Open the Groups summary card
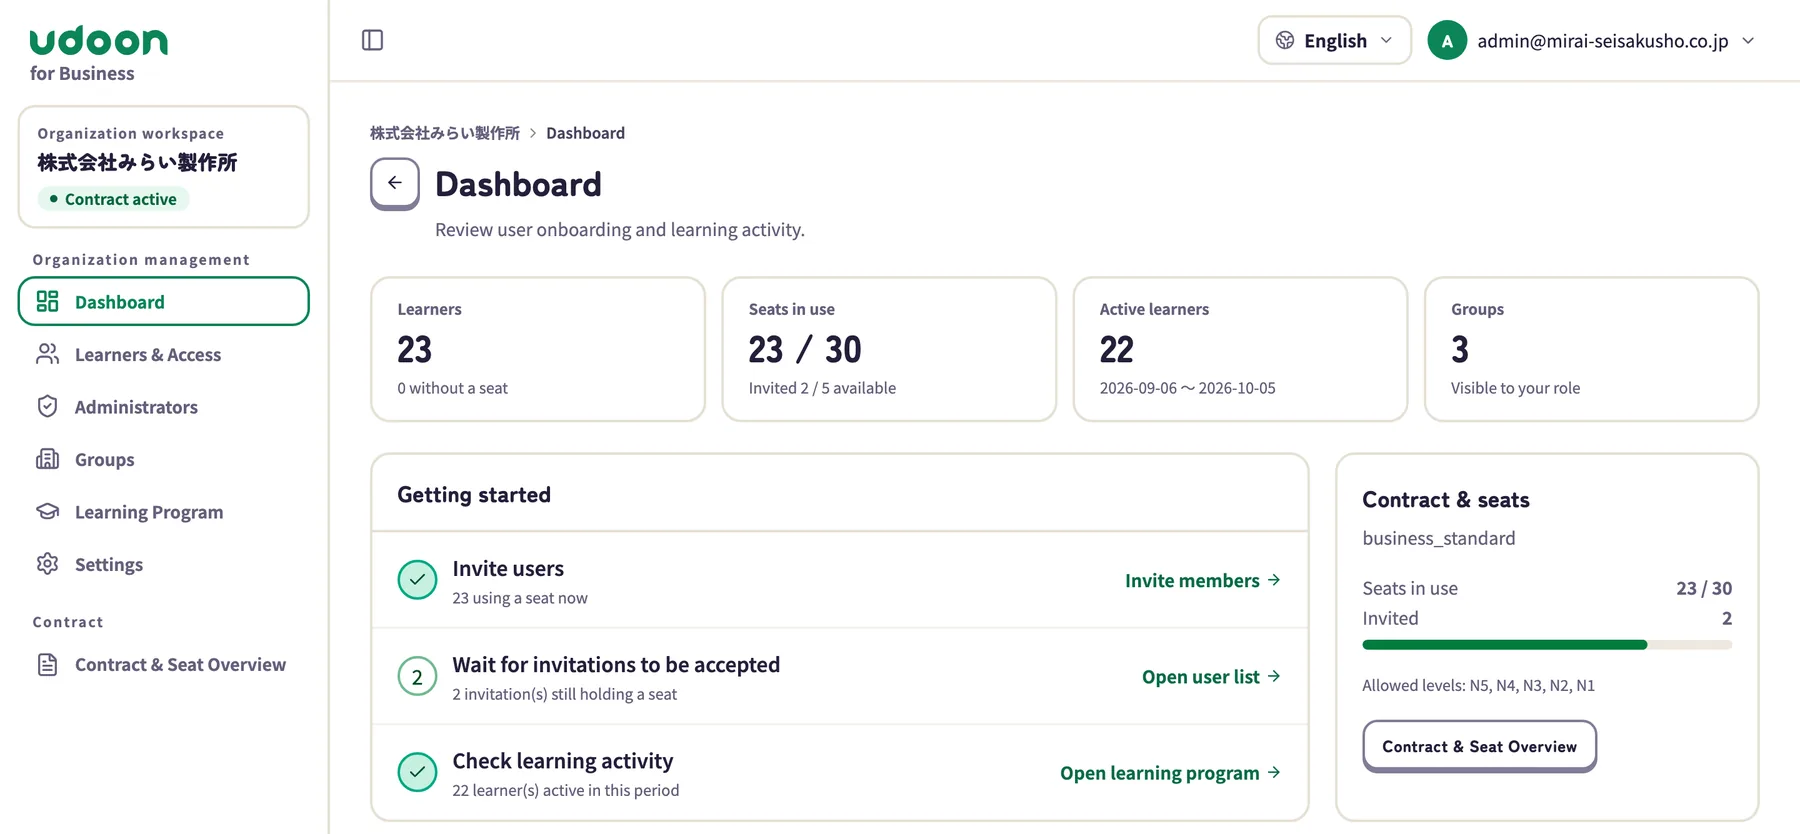 coord(1591,349)
